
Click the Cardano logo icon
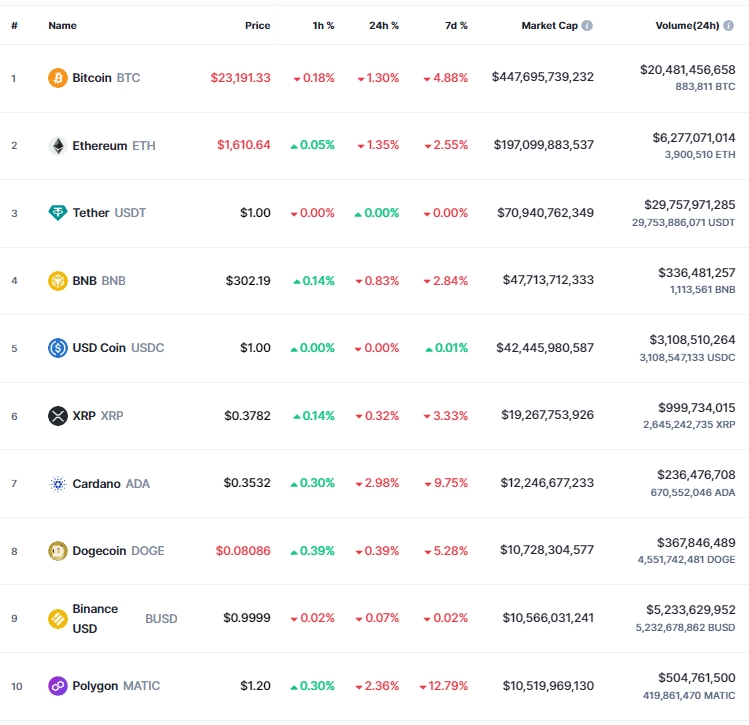coord(58,484)
